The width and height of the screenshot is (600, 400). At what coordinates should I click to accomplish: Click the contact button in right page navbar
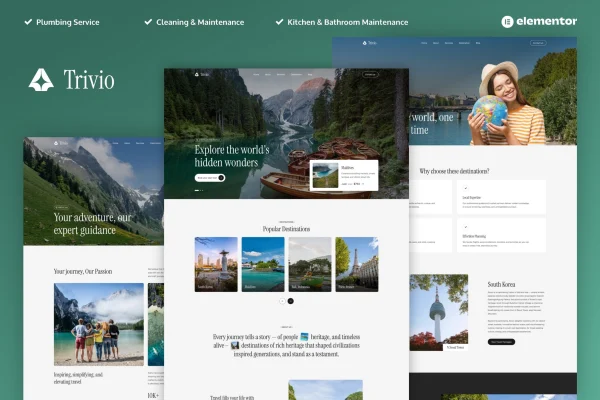pyautogui.click(x=538, y=43)
